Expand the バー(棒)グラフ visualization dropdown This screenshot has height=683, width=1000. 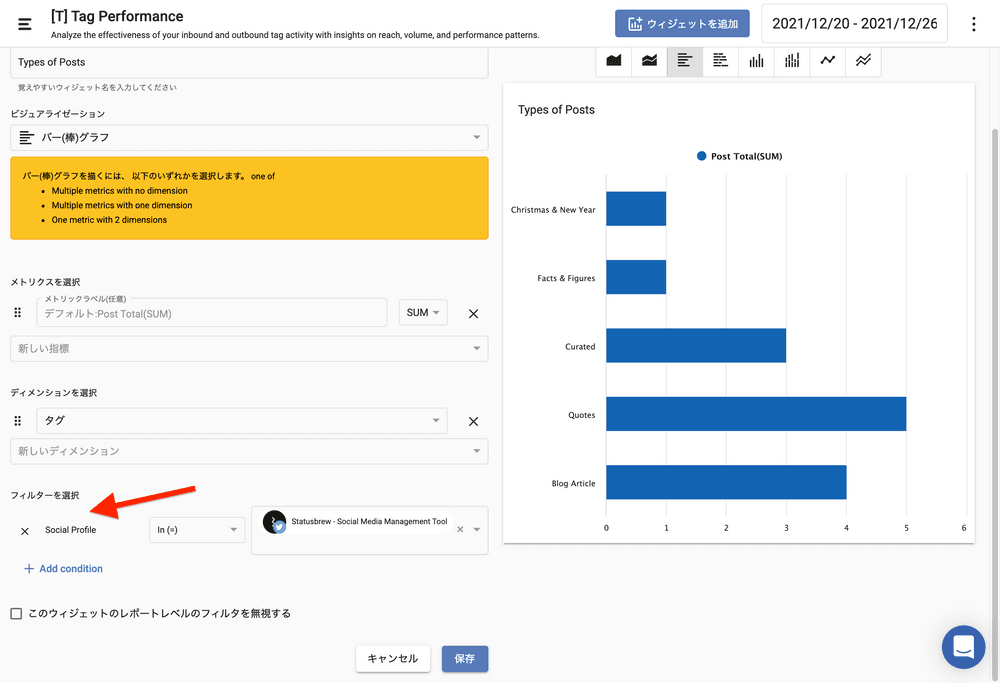(249, 137)
